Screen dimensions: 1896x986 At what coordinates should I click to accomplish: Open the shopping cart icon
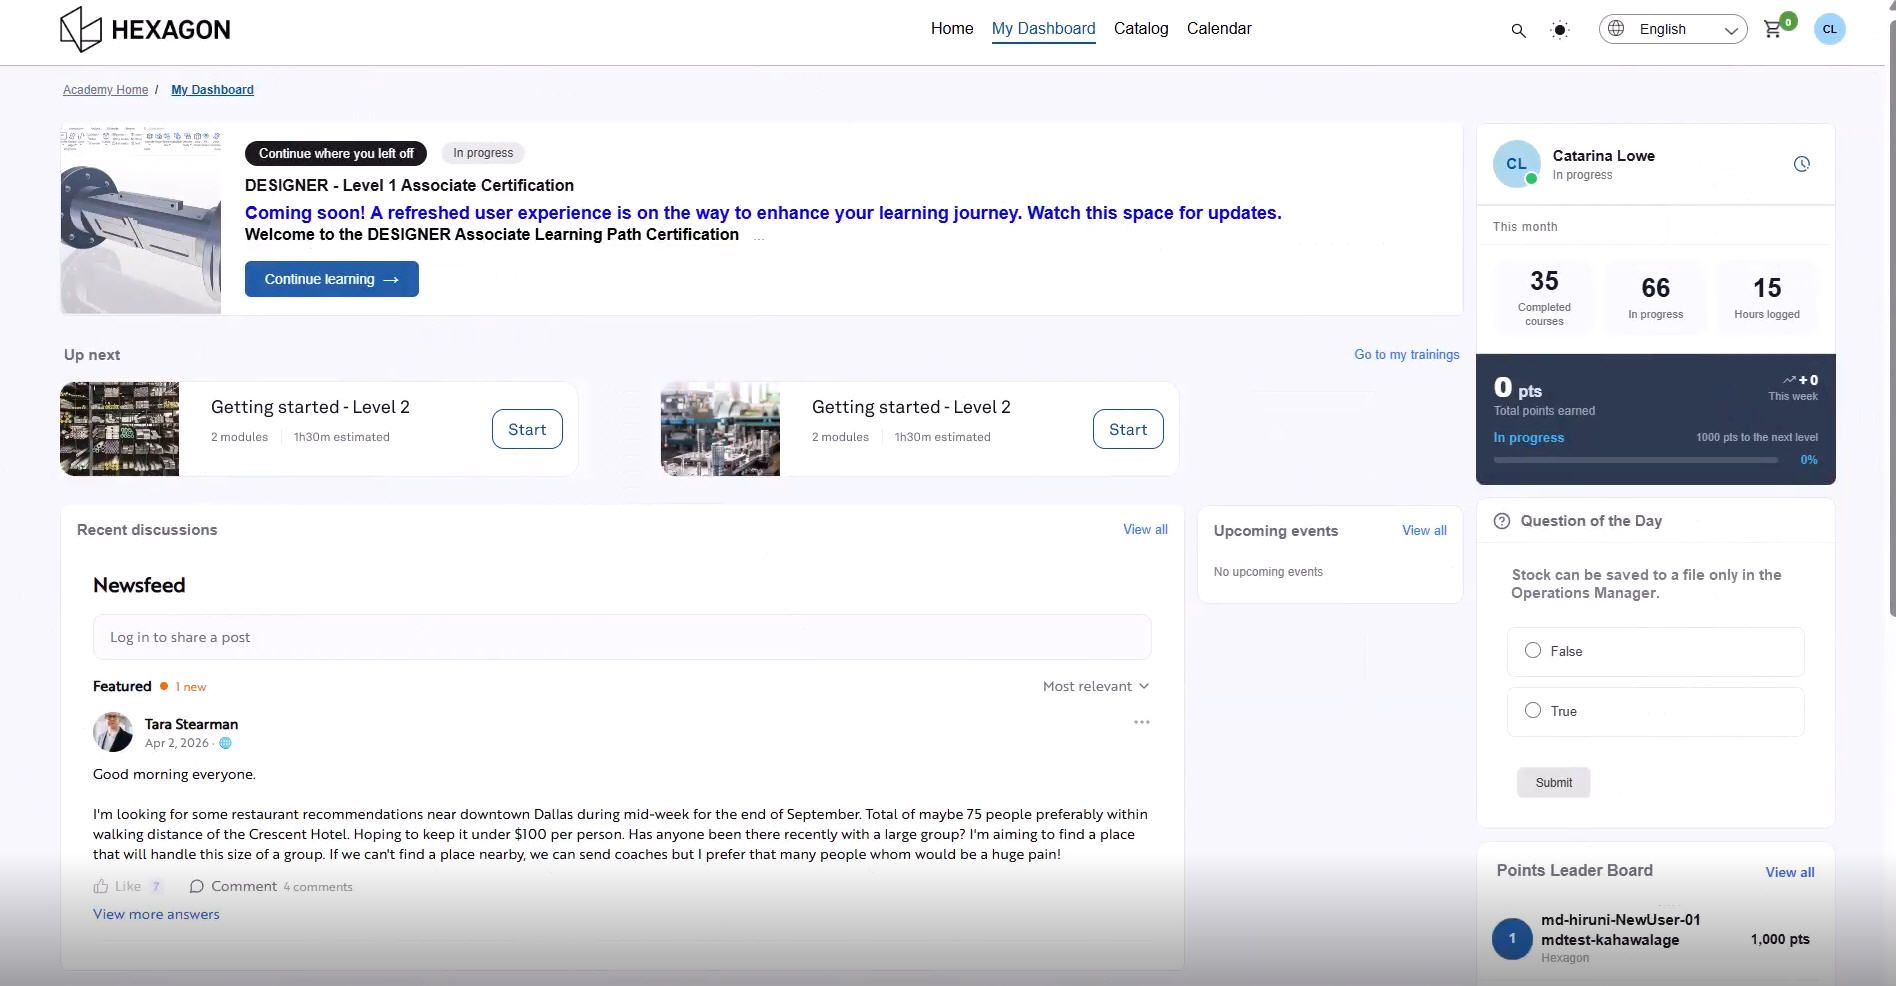(1773, 29)
